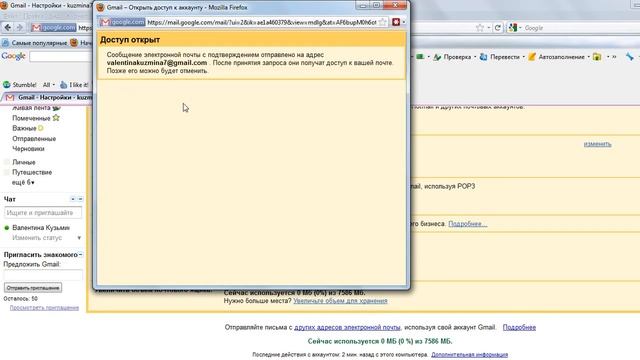The image size is (640, 360).
Task: Click the google.com site identity badge in main window
Action: (x=54, y=28)
